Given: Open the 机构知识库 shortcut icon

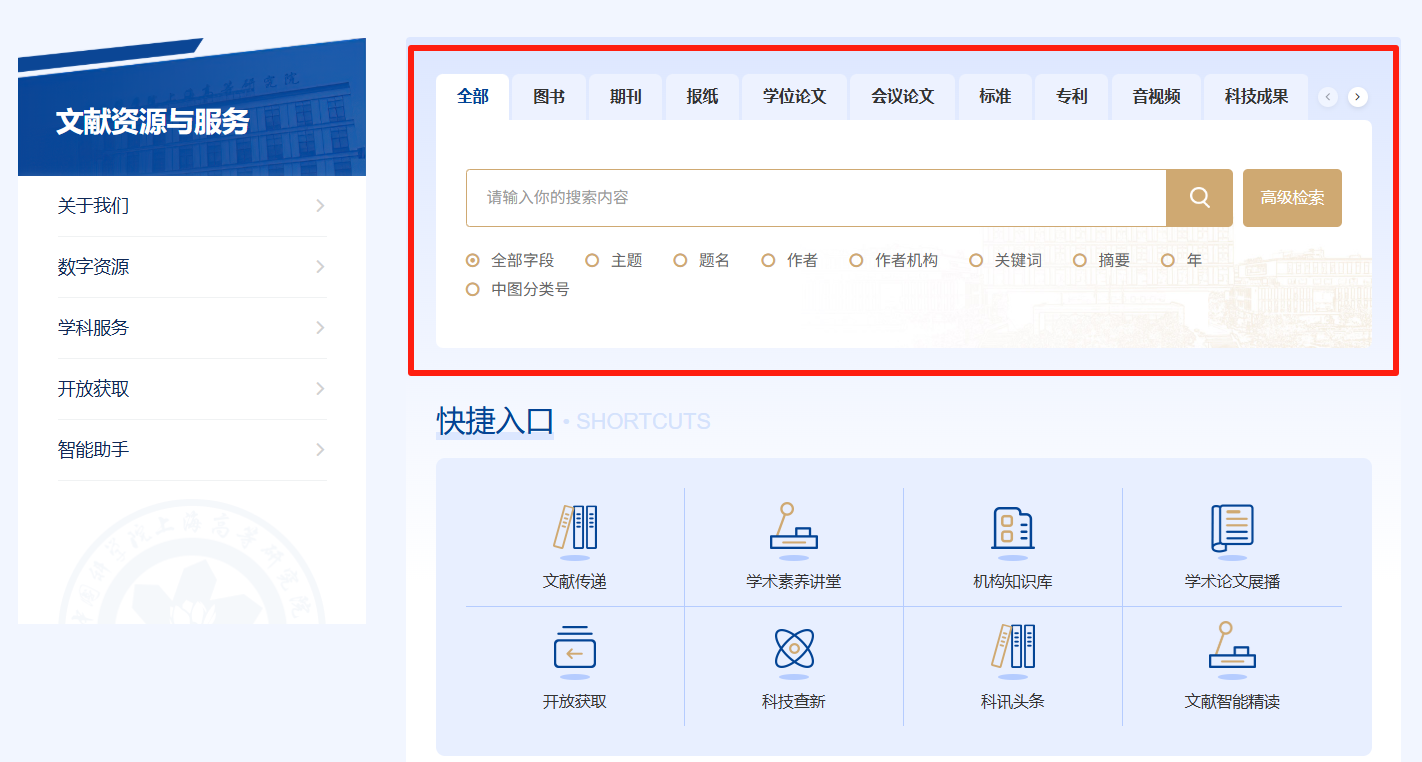Looking at the screenshot, I should [x=1012, y=528].
